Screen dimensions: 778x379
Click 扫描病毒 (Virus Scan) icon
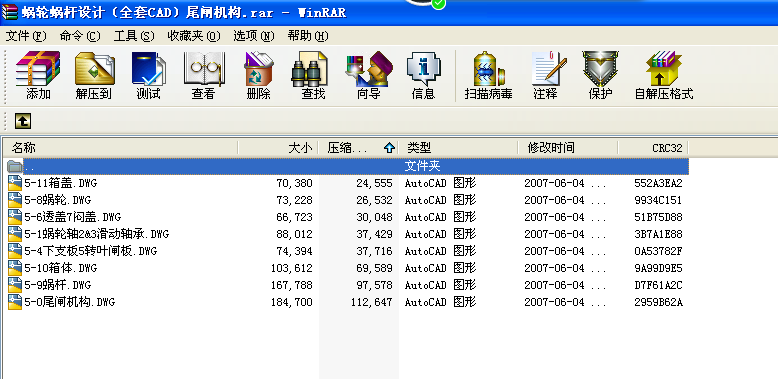489,75
